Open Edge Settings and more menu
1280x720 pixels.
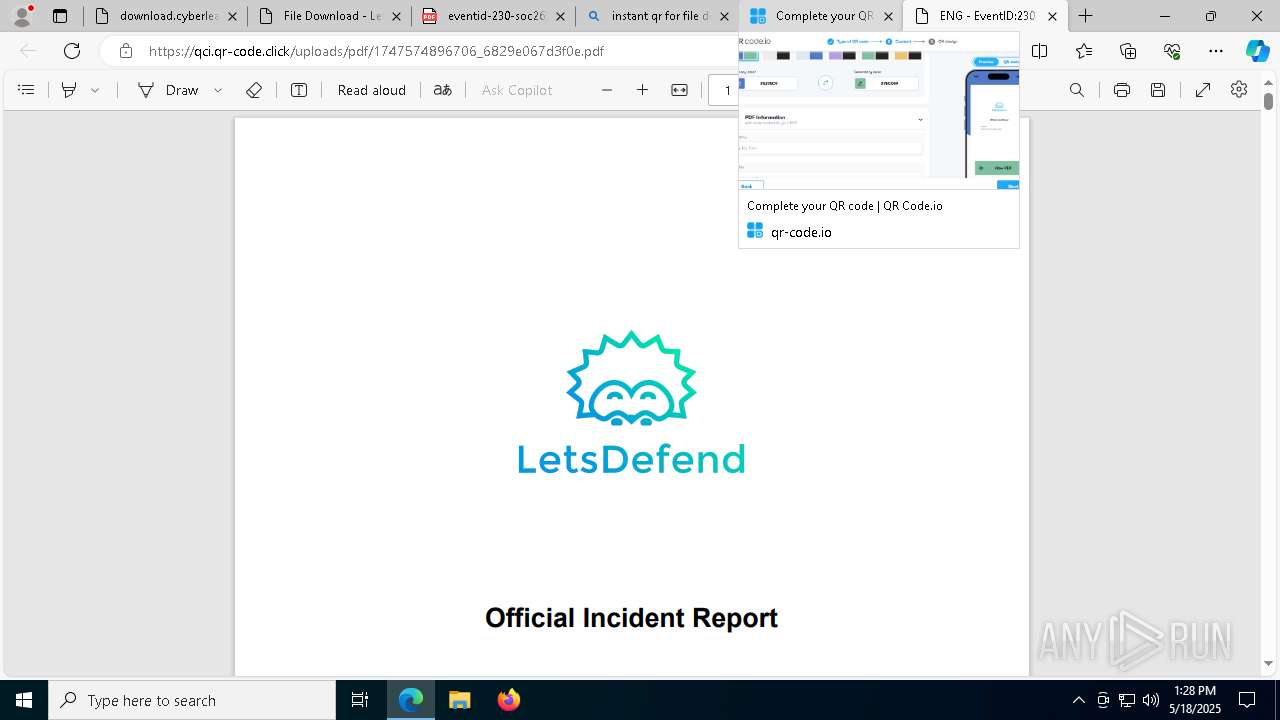click(x=1216, y=51)
